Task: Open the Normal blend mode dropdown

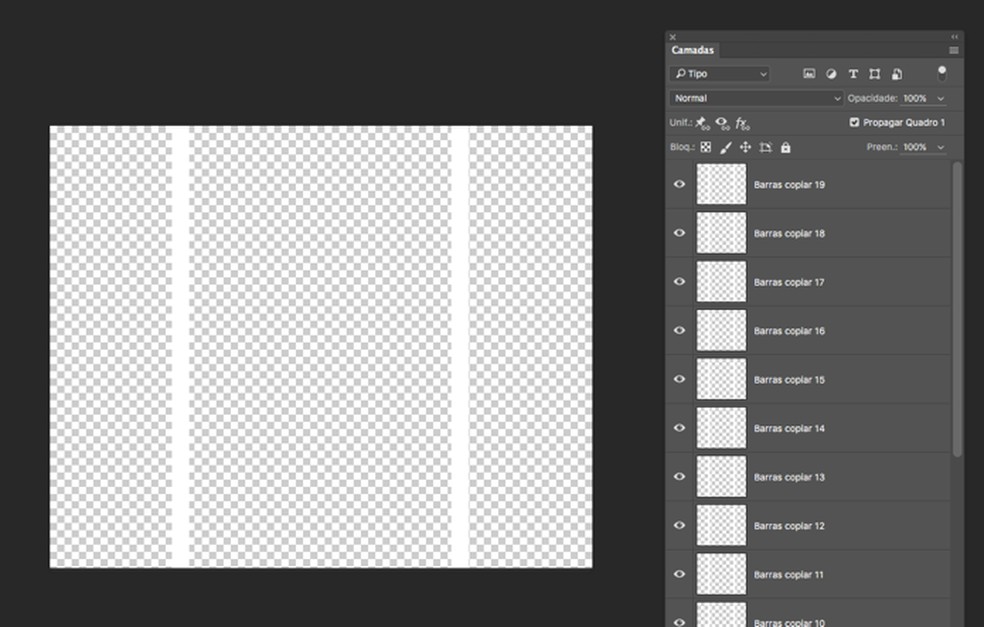Action: 756,99
